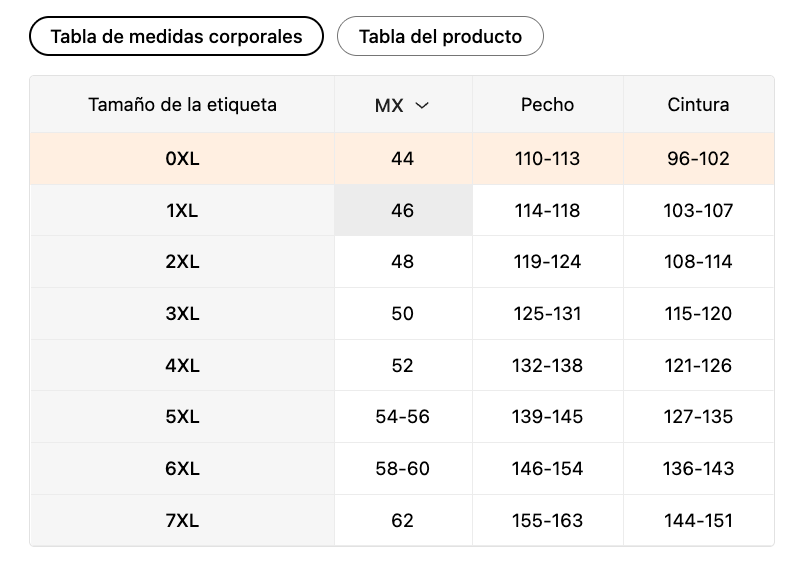Open the MX size region dropdown
Image resolution: width=788 pixels, height=566 pixels.
(402, 105)
